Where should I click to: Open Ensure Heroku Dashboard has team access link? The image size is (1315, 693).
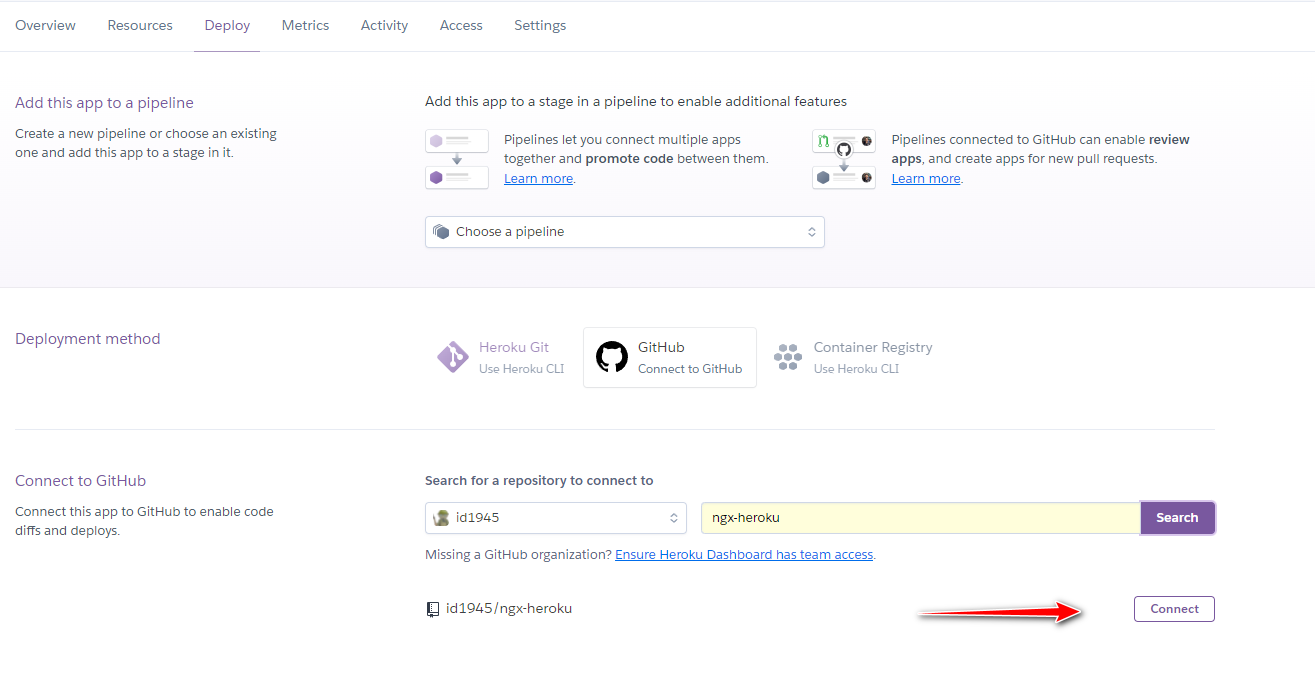(x=744, y=554)
